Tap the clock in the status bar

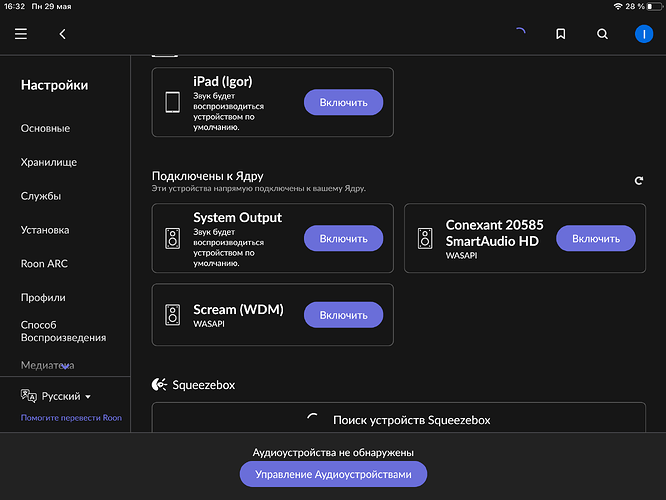point(14,6)
